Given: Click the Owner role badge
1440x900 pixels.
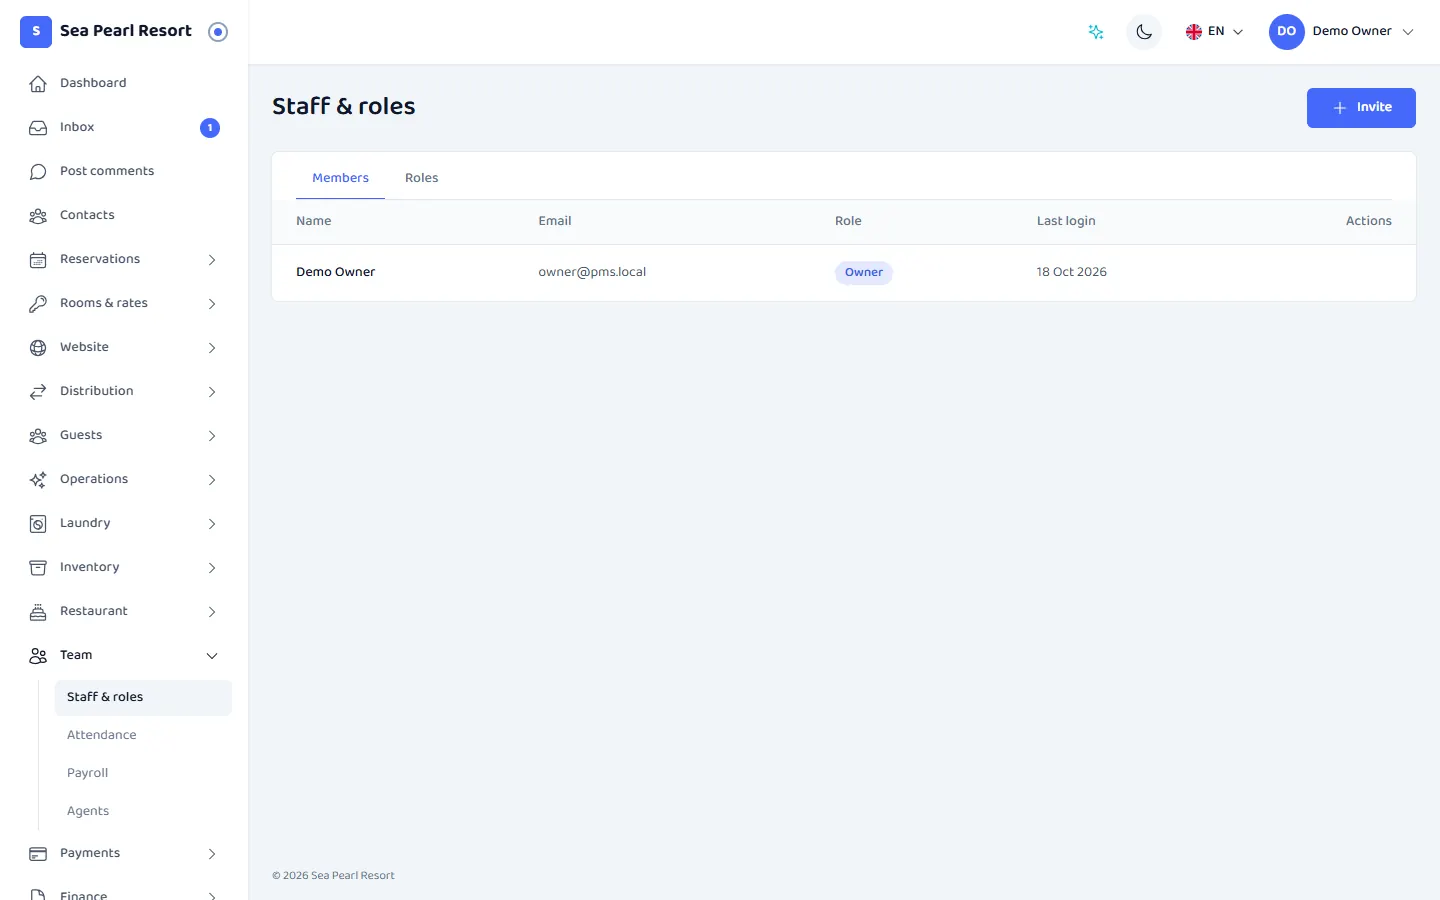Looking at the screenshot, I should click(x=864, y=273).
